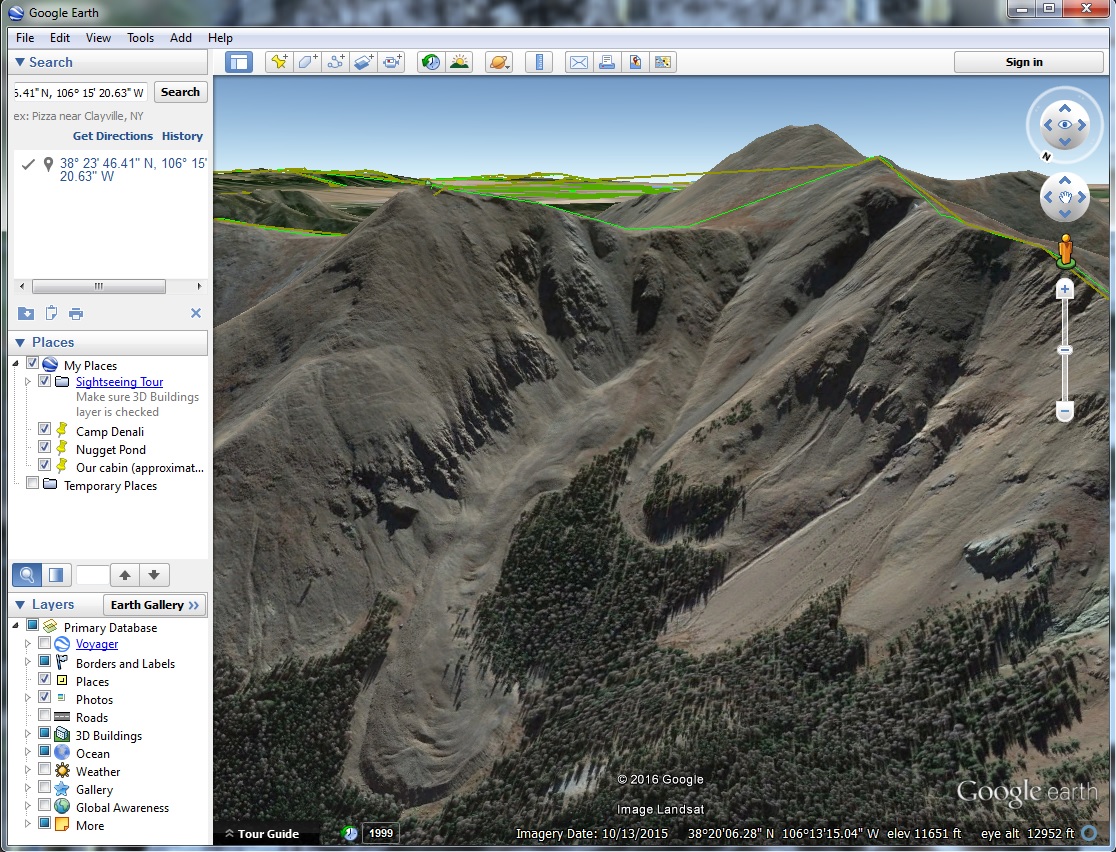Screen dimensions: 1116x852
Task: Click search results horizontal scrollbar thumb
Action: [99, 286]
